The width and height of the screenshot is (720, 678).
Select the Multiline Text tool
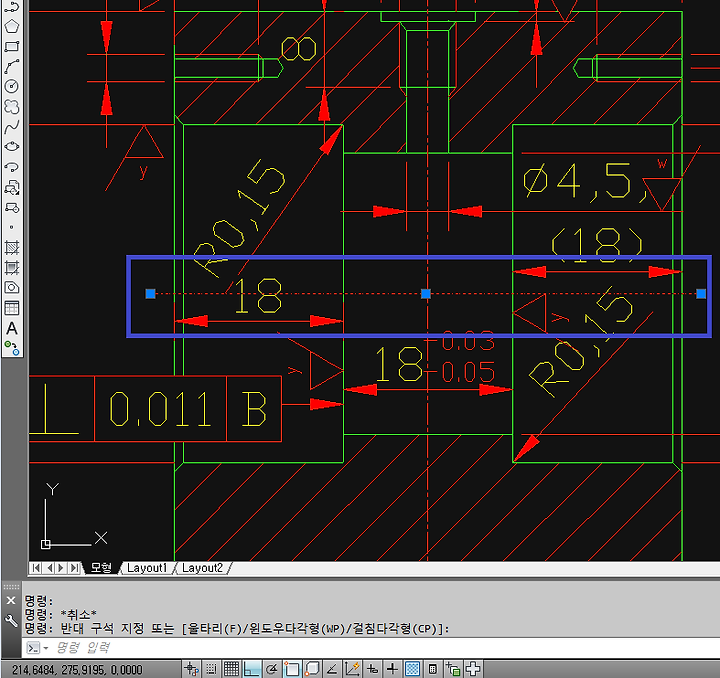(x=11, y=328)
